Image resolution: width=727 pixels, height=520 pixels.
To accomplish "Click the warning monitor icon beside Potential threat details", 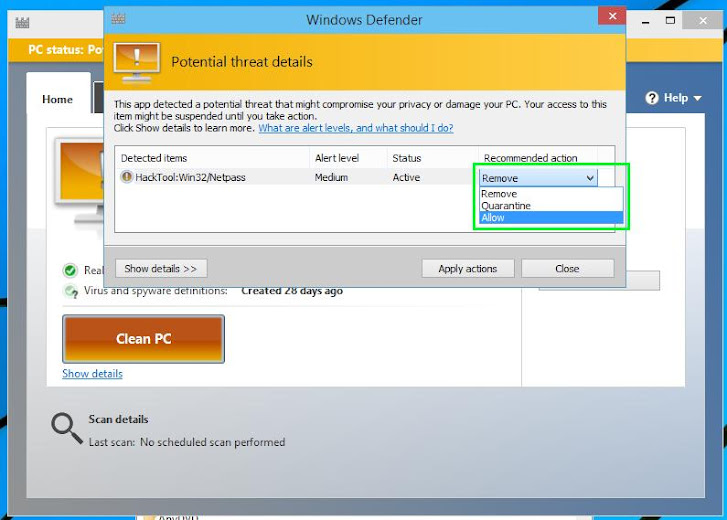I will pos(137,63).
